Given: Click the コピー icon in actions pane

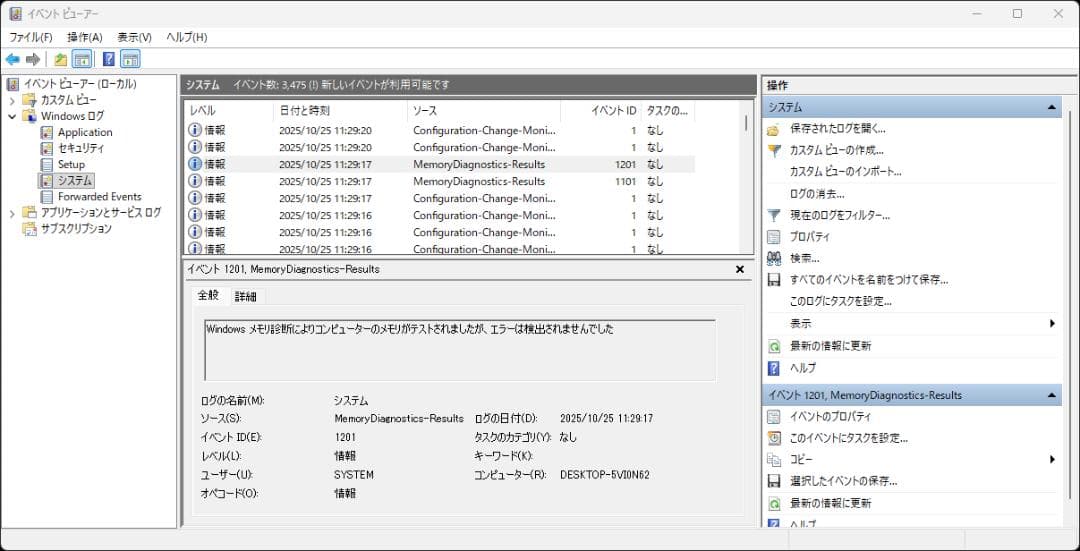Looking at the screenshot, I should coord(773,459).
